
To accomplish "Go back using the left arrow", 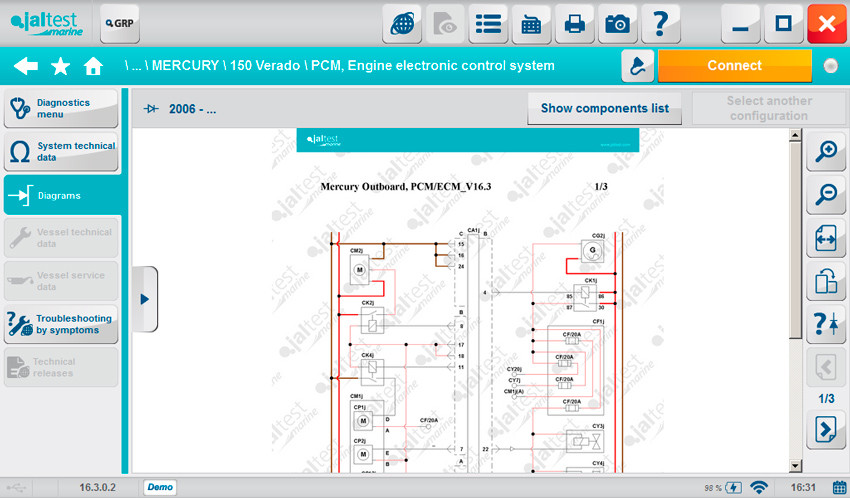I will coord(26,66).
